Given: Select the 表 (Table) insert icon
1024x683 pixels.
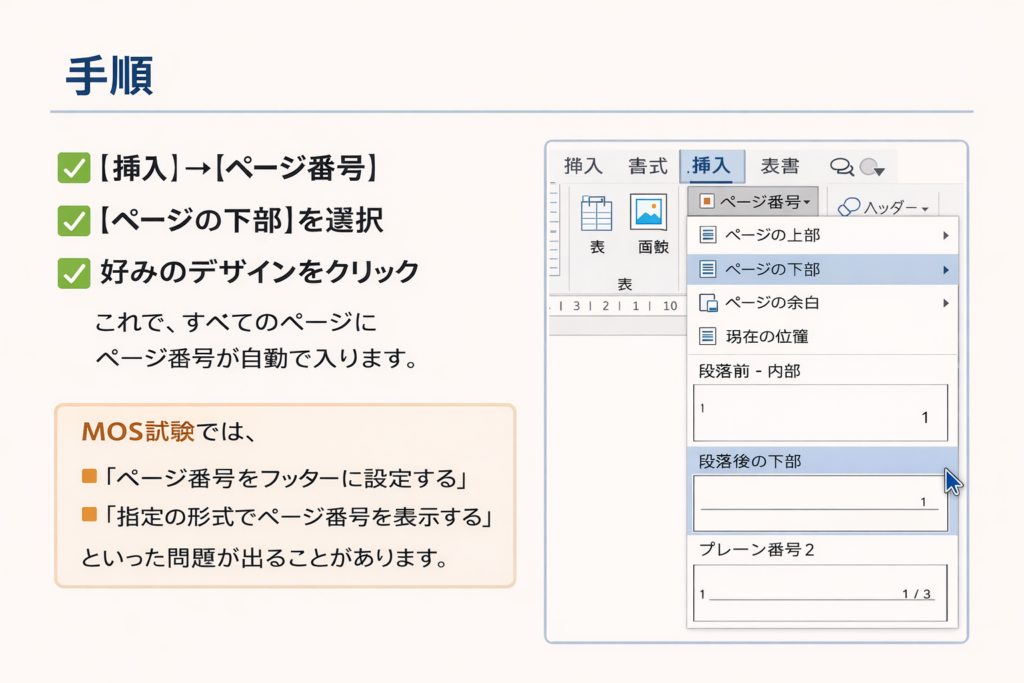Looking at the screenshot, I should (596, 212).
